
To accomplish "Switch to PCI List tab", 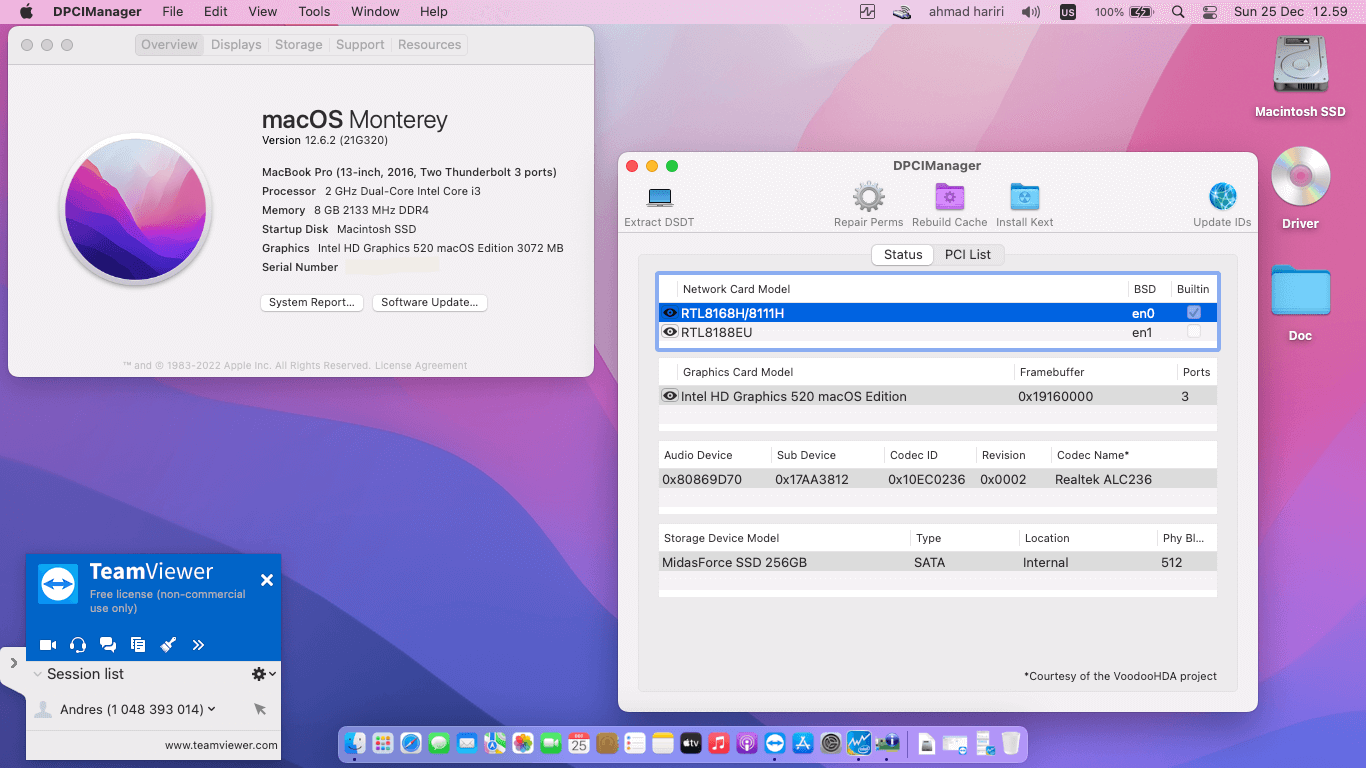I will point(968,254).
